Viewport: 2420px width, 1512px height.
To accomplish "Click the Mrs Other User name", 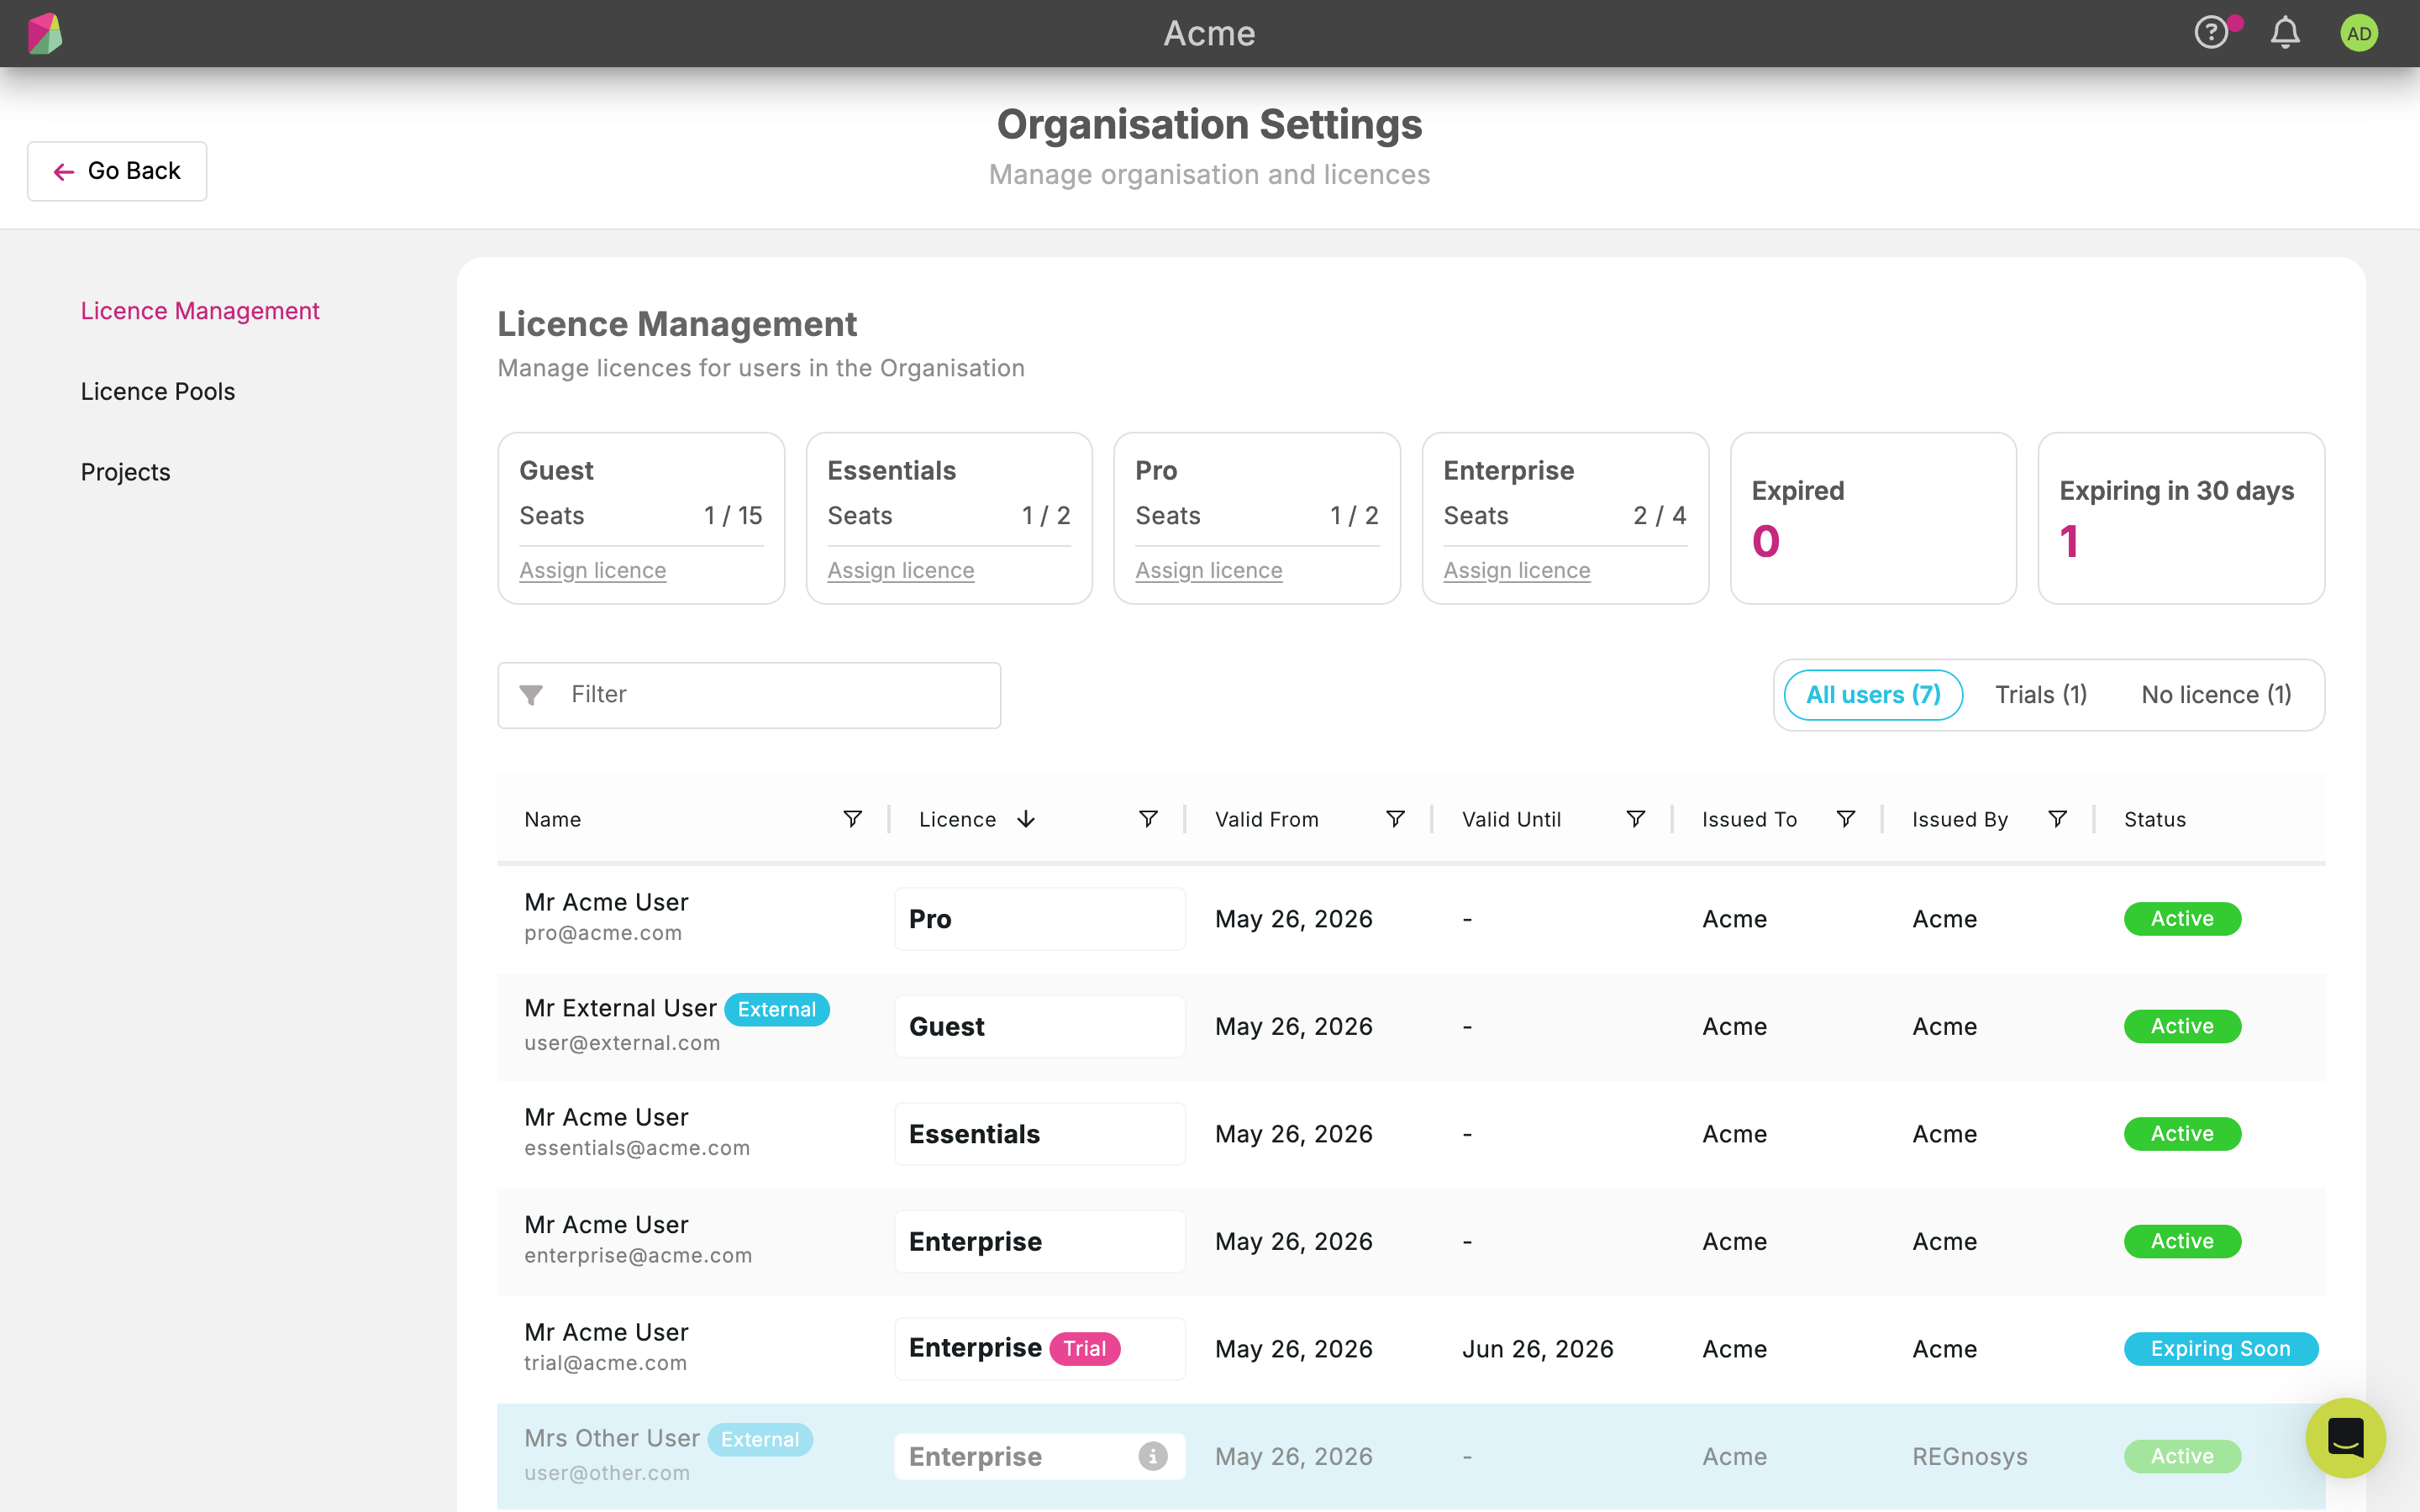I will 612,1438.
